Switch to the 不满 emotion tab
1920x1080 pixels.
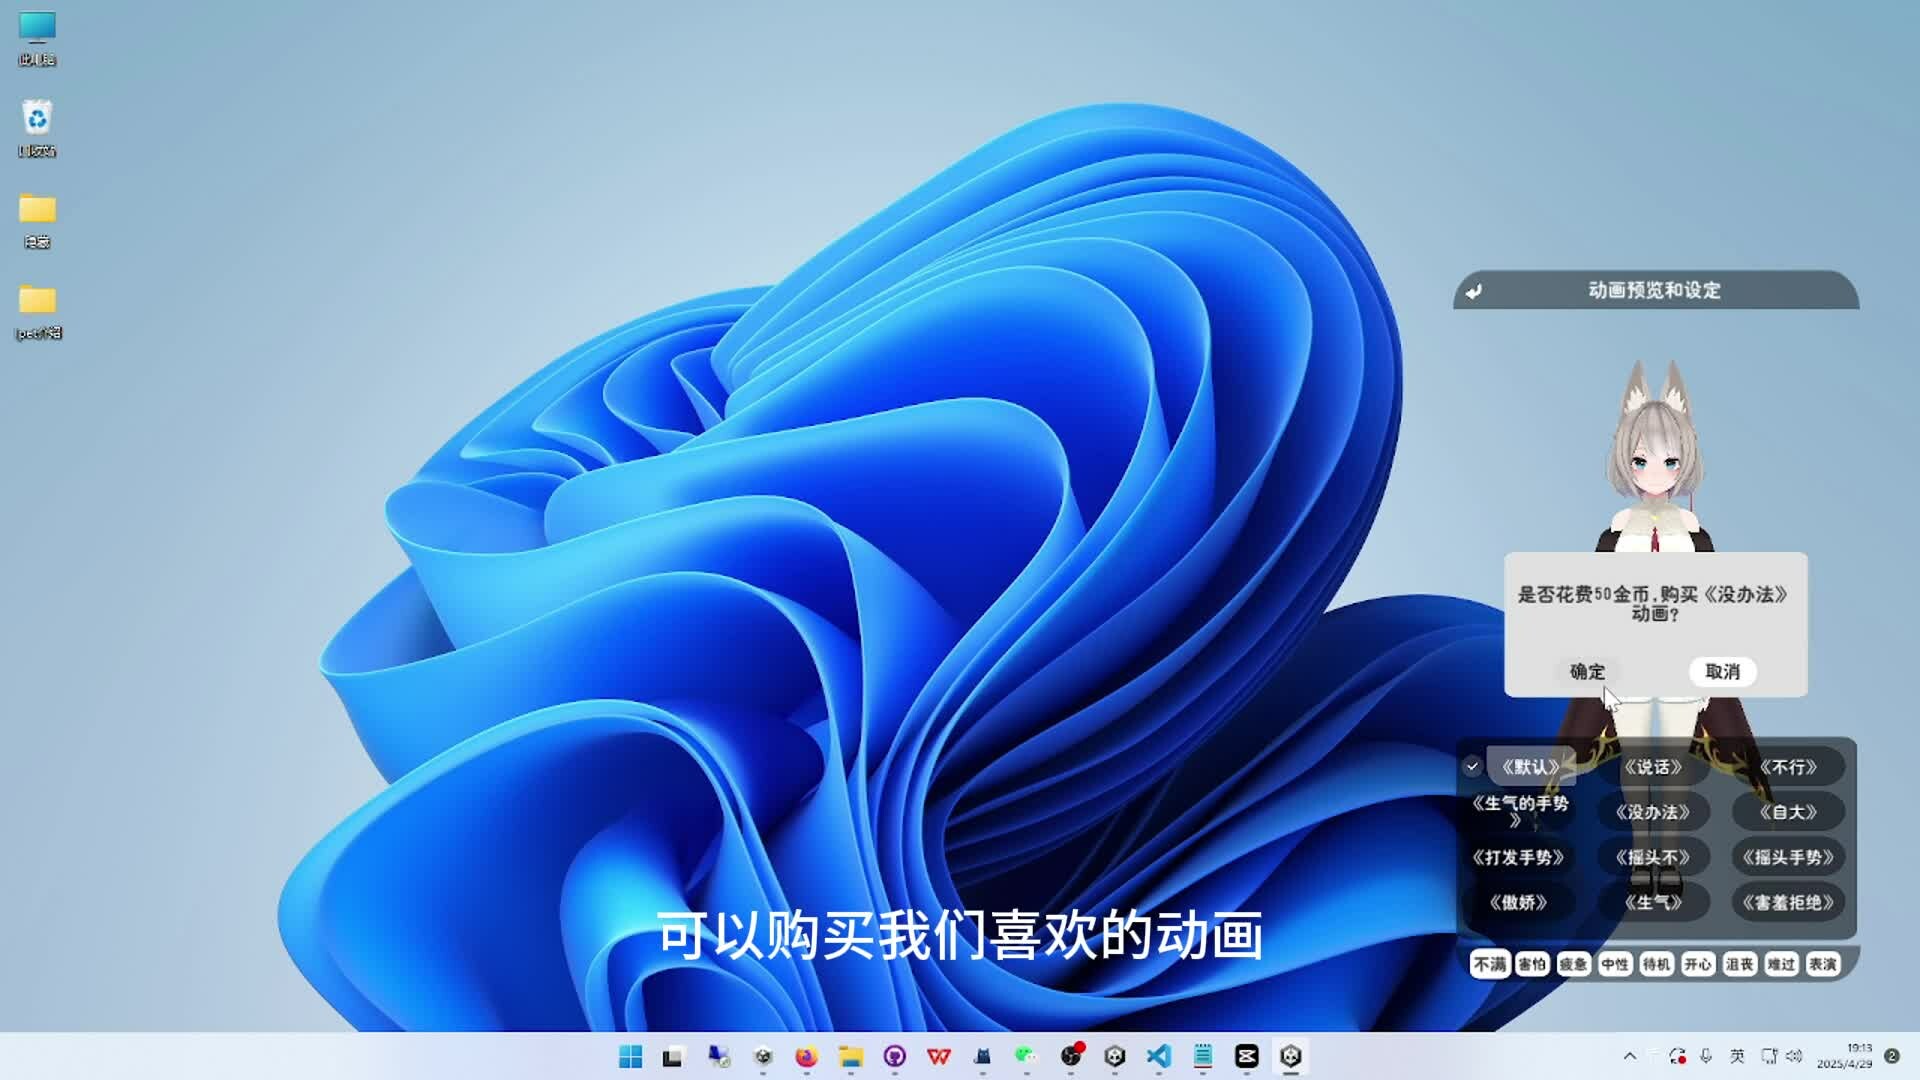pyautogui.click(x=1489, y=964)
